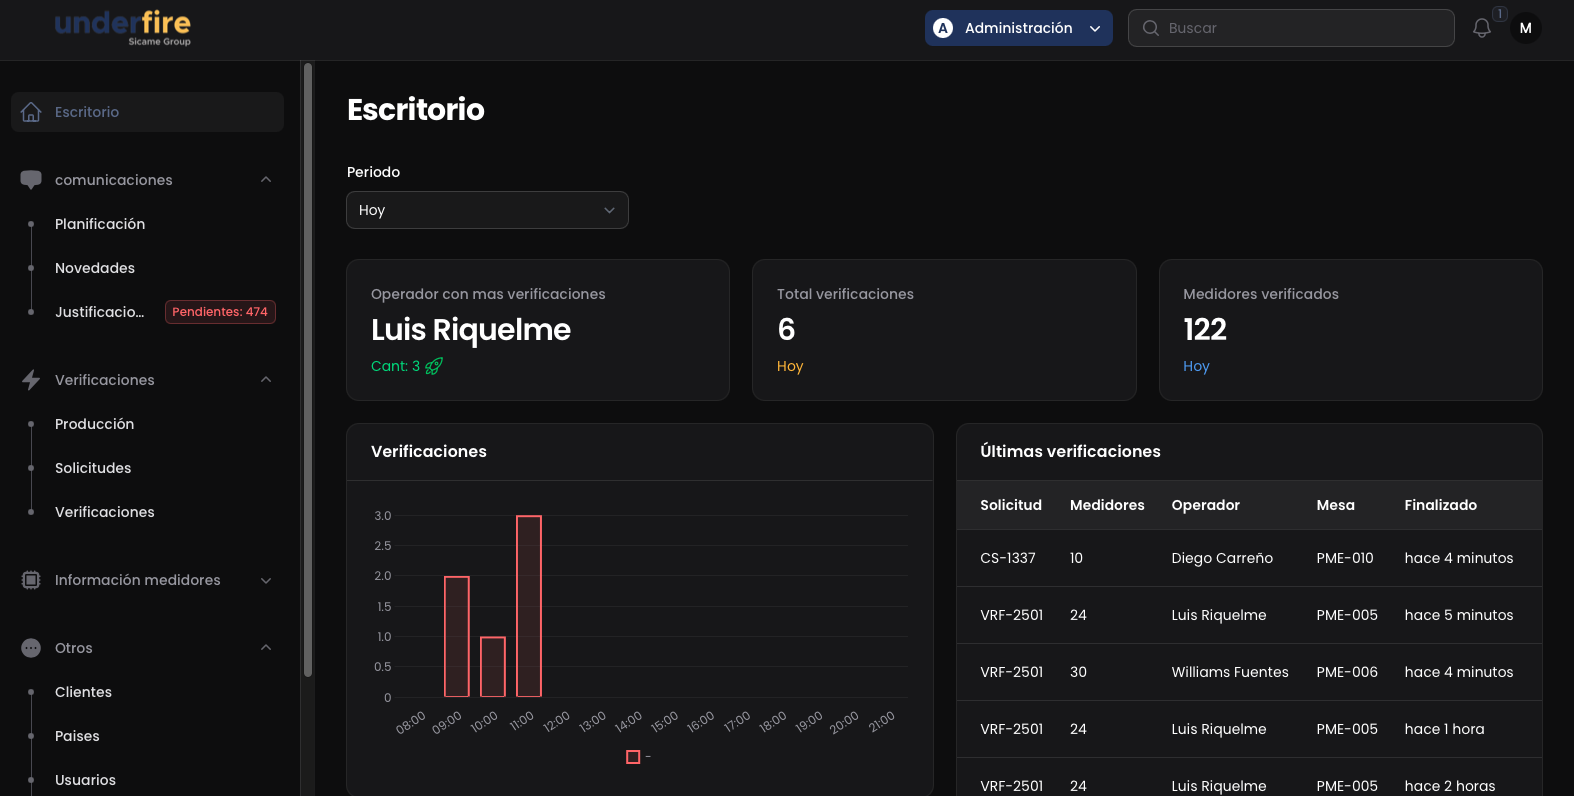1574x796 pixels.
Task: Open the user avatar M menu
Action: click(1525, 28)
